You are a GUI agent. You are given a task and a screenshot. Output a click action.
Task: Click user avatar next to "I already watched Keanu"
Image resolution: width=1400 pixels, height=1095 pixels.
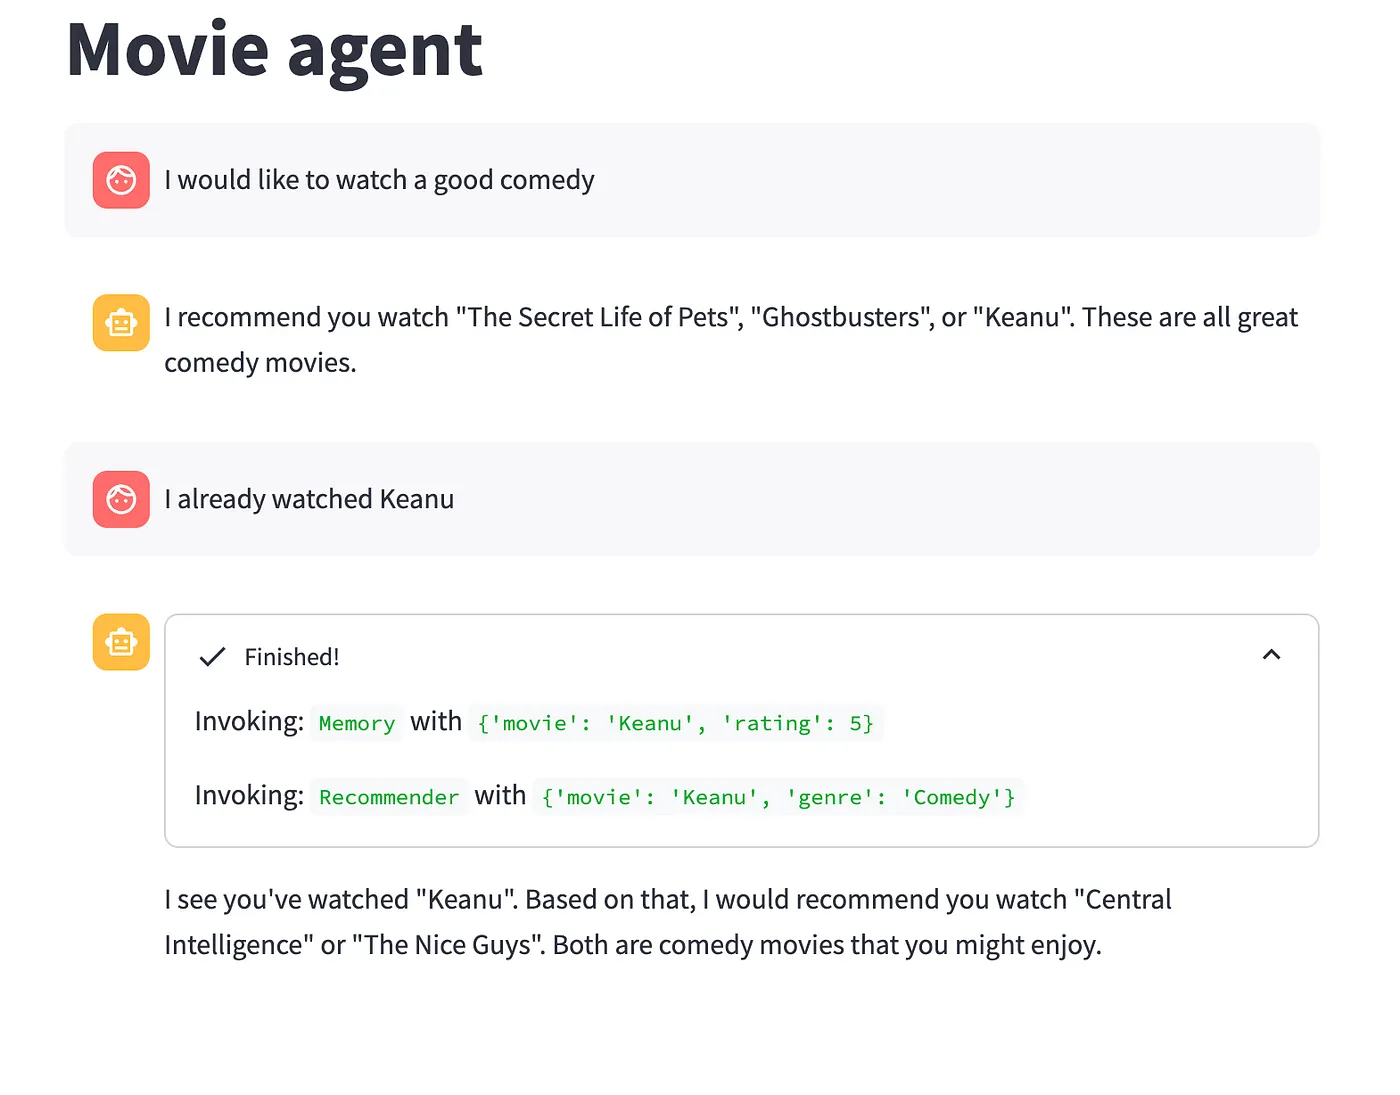[121, 499]
